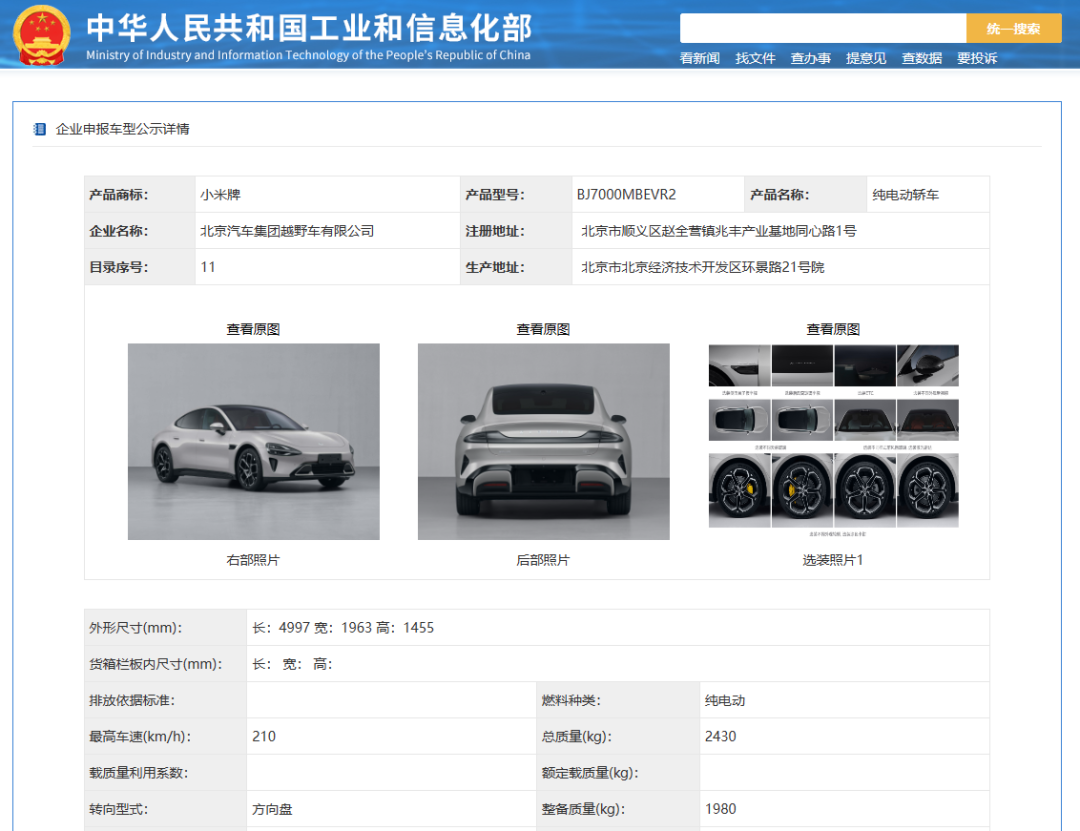Click the 排放依据标准 label cell

pos(165,700)
